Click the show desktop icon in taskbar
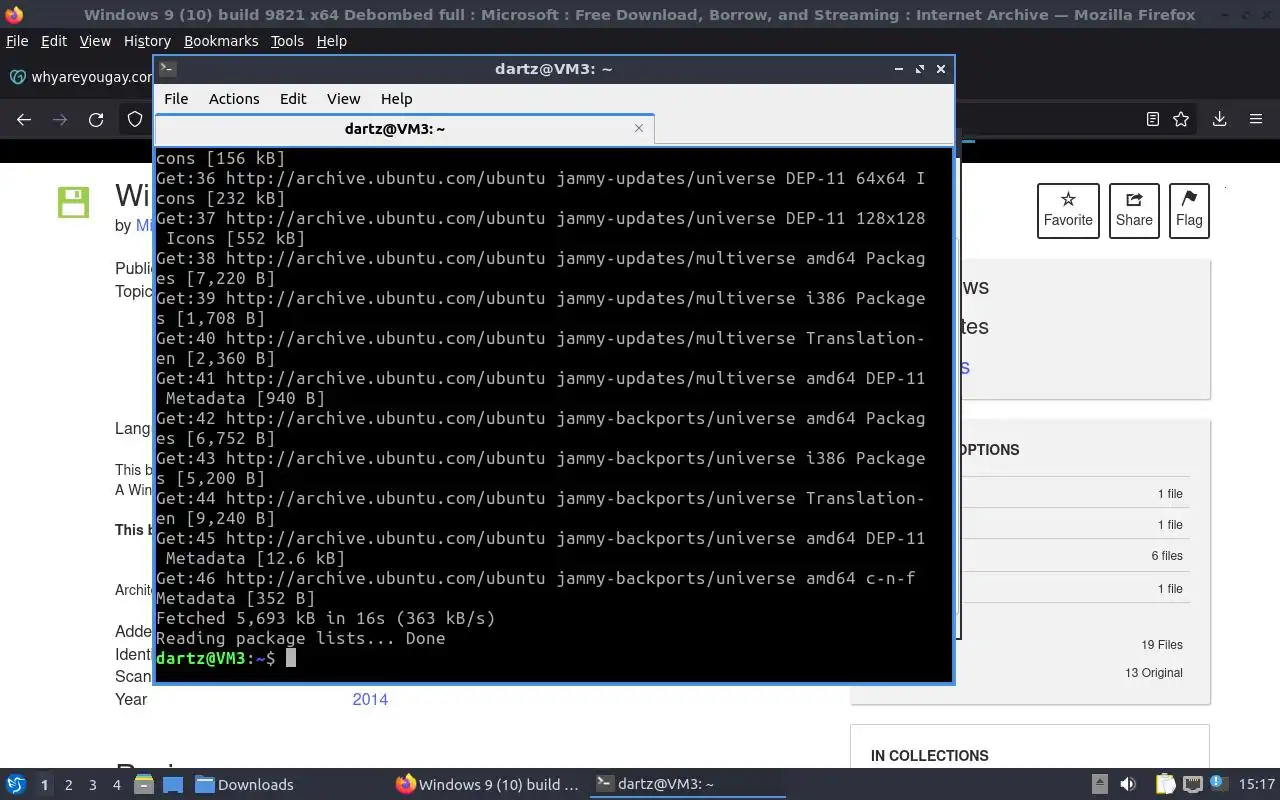1280x800 pixels. point(172,785)
